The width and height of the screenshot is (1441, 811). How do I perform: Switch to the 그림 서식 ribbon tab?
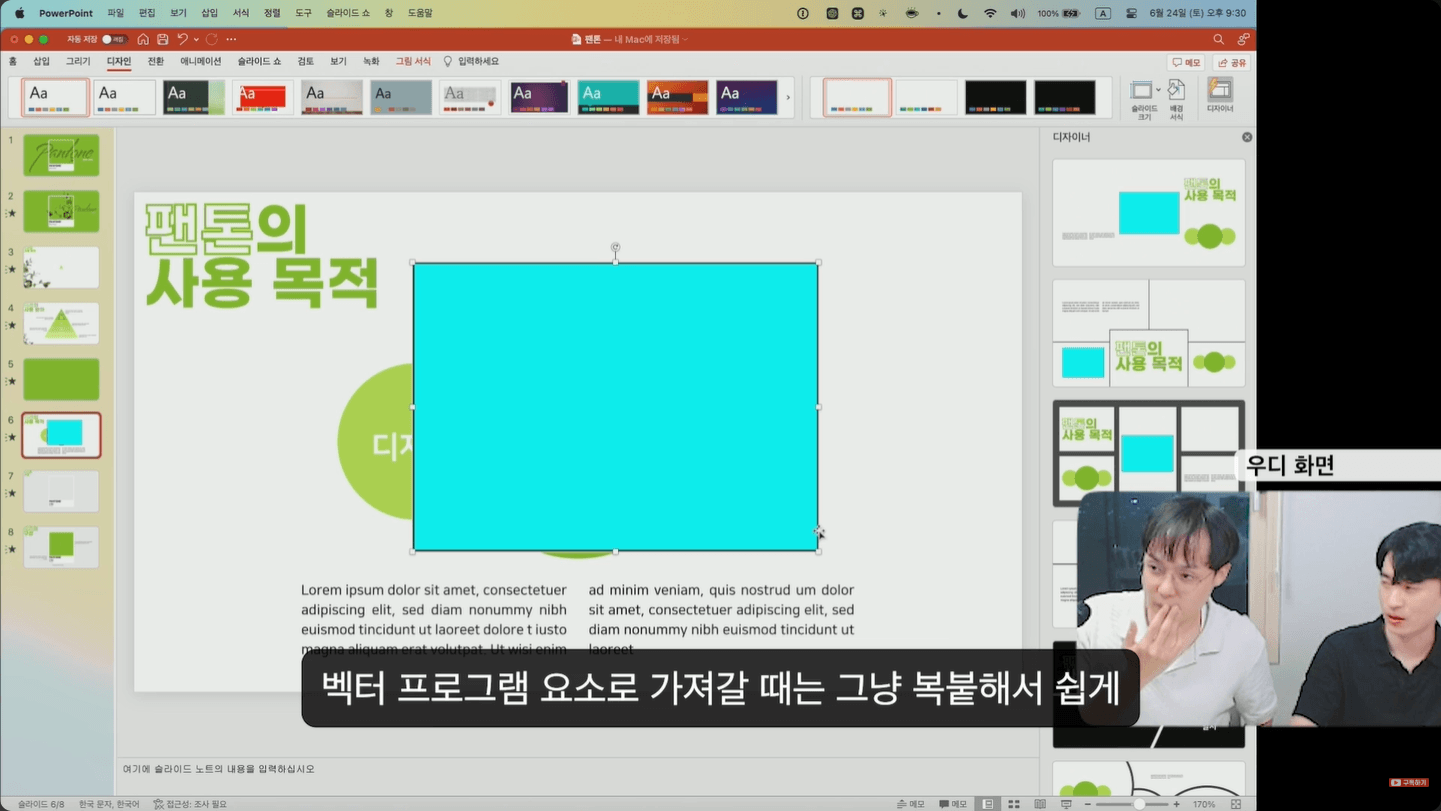tap(413, 61)
